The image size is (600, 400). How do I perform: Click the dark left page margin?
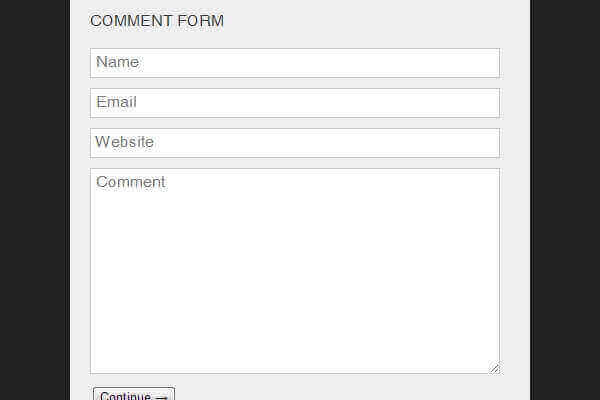[34, 200]
